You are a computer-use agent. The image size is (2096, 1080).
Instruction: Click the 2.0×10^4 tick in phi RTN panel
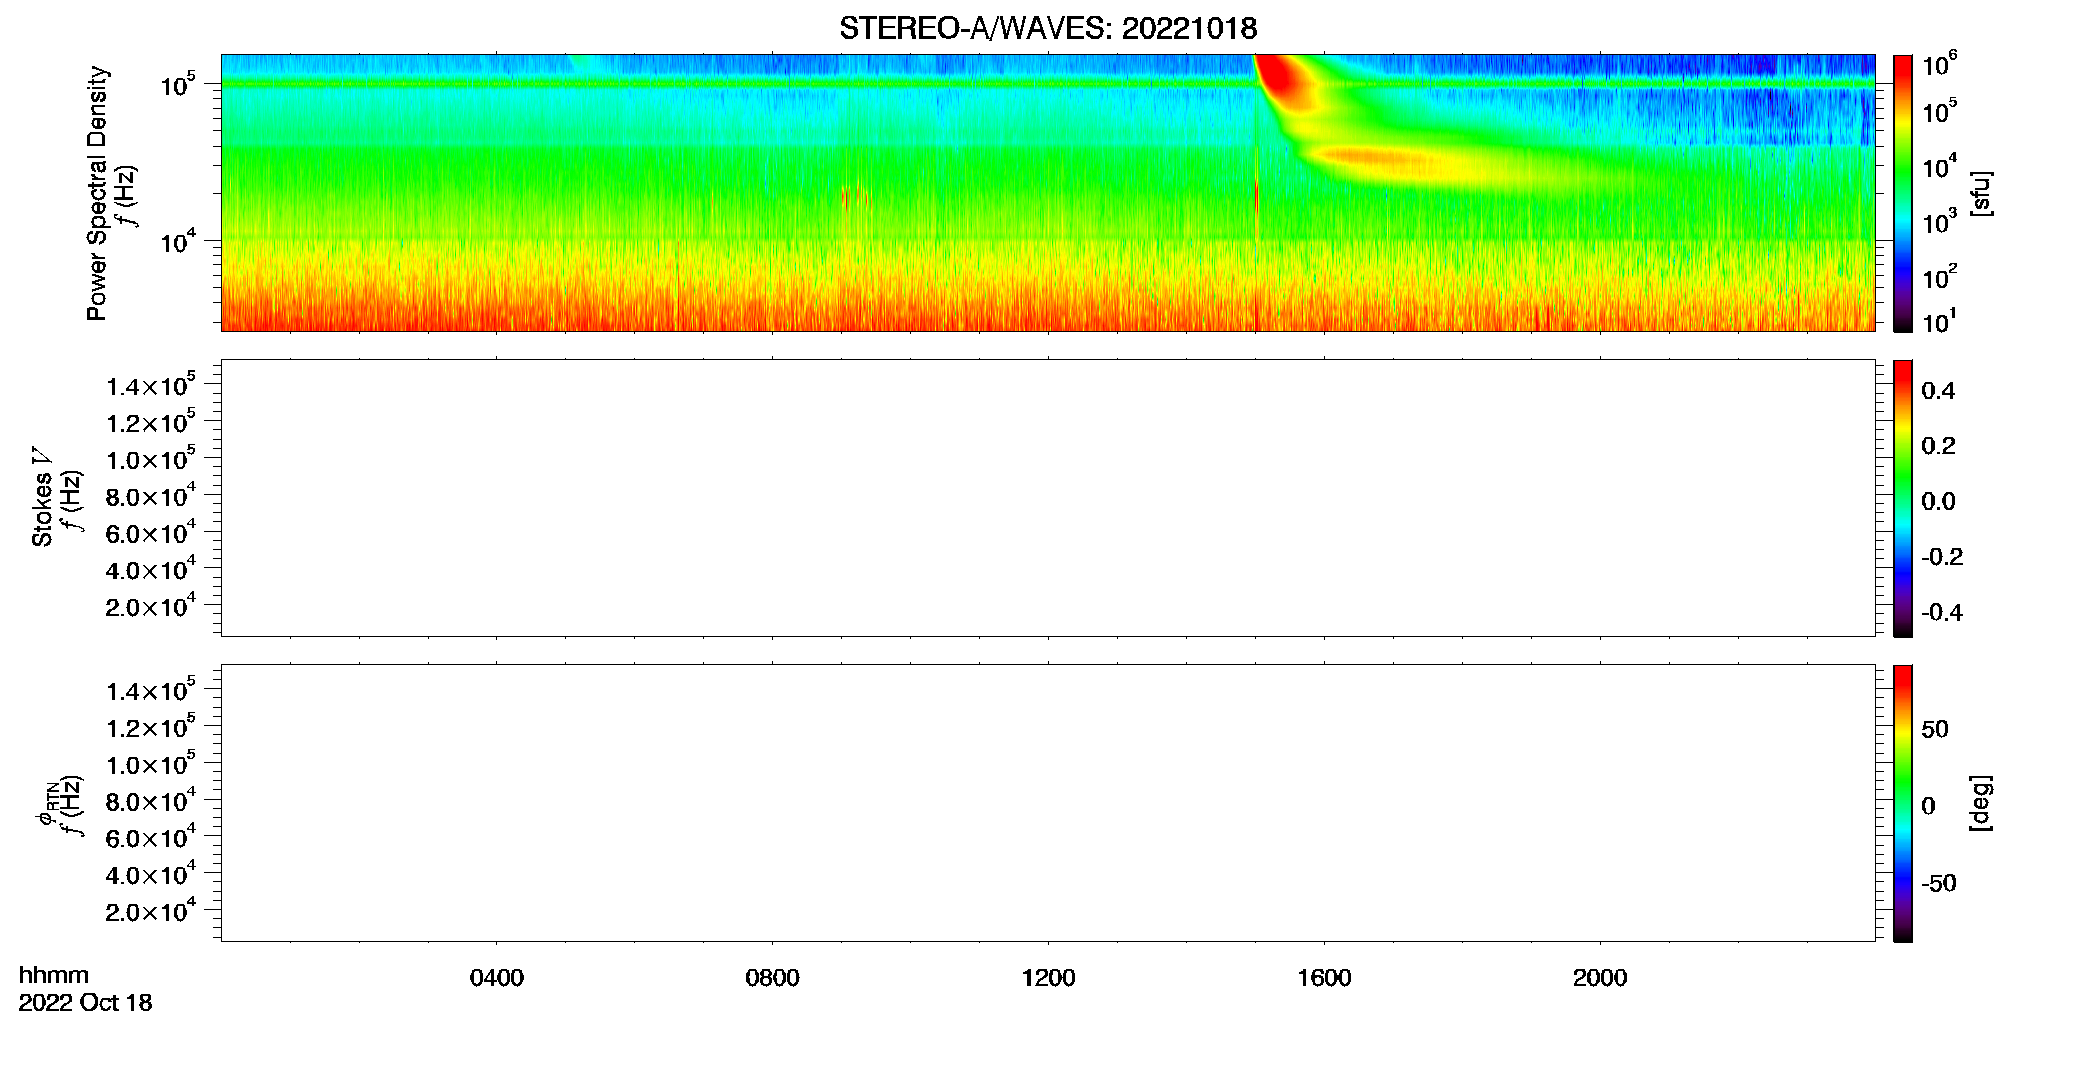(151, 910)
